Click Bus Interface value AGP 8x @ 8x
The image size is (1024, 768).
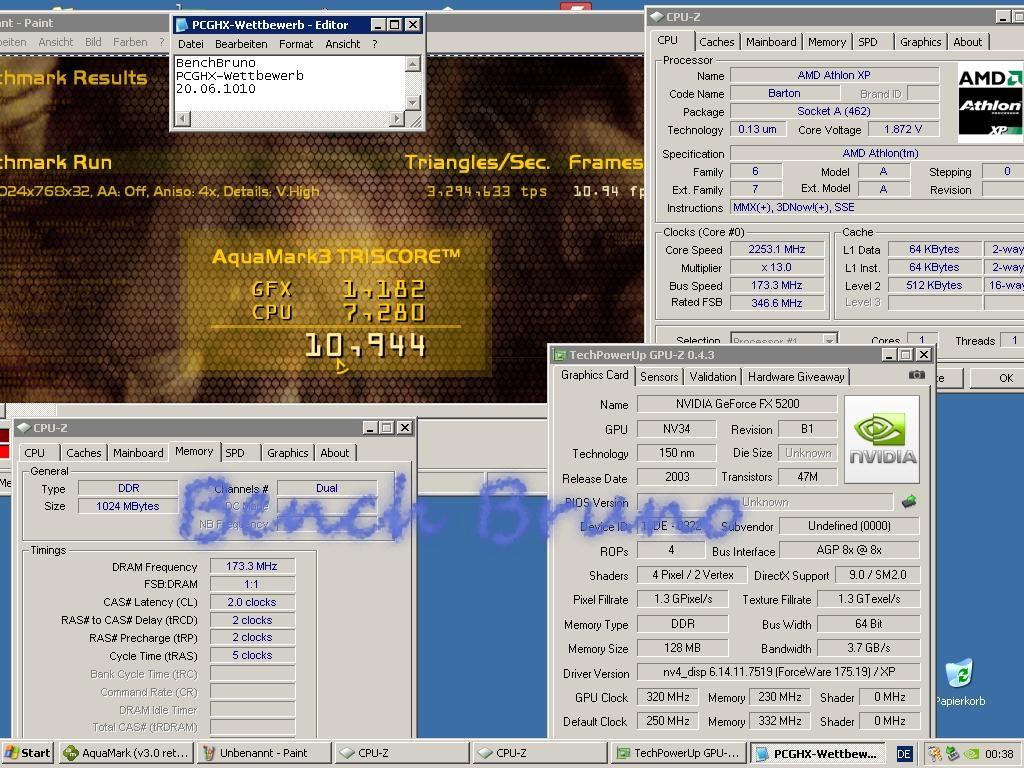point(849,550)
